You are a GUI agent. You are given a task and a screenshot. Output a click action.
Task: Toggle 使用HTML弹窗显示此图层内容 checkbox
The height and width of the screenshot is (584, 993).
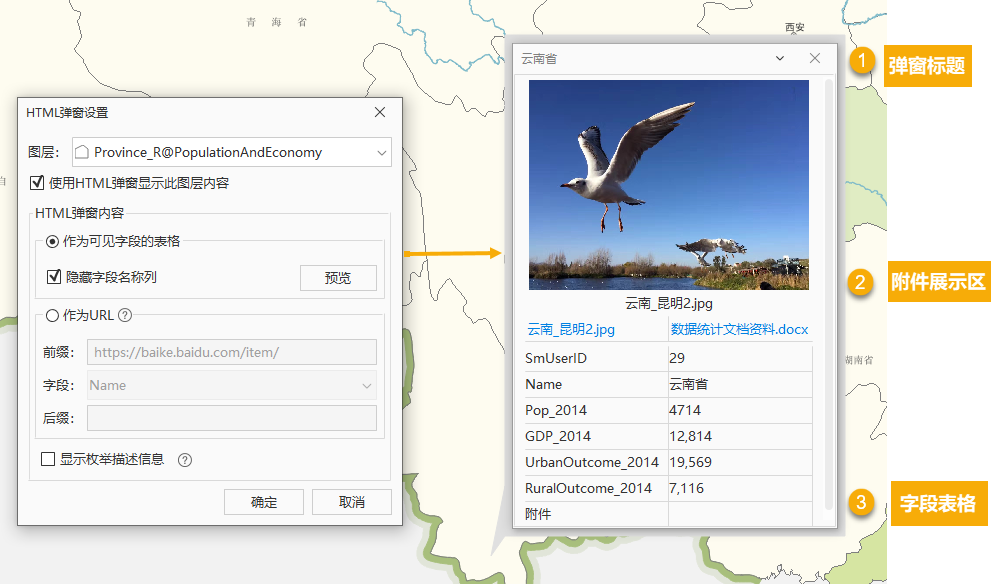point(38,183)
